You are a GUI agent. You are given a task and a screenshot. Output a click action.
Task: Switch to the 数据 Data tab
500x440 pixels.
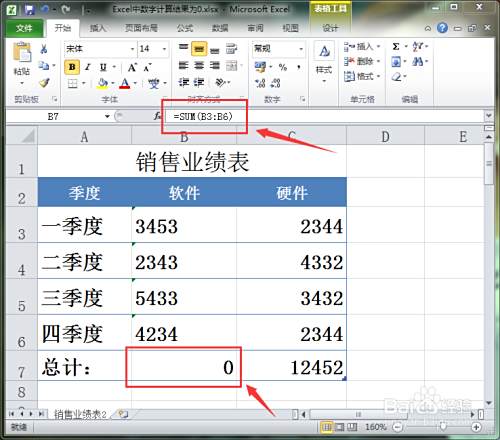tap(220, 28)
